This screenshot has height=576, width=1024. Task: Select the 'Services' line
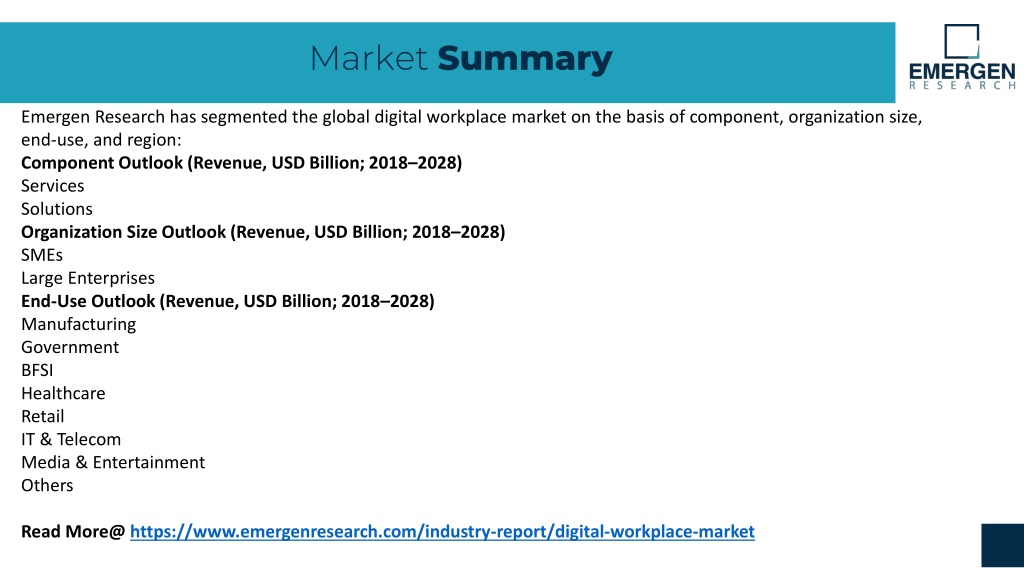click(x=52, y=186)
